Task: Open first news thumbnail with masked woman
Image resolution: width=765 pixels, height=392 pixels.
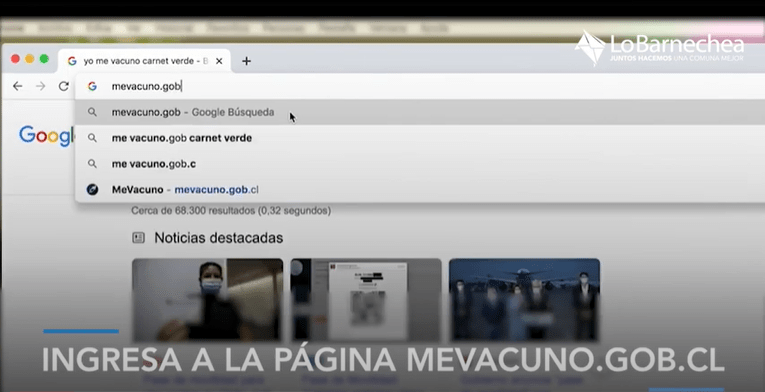Action: tap(207, 299)
